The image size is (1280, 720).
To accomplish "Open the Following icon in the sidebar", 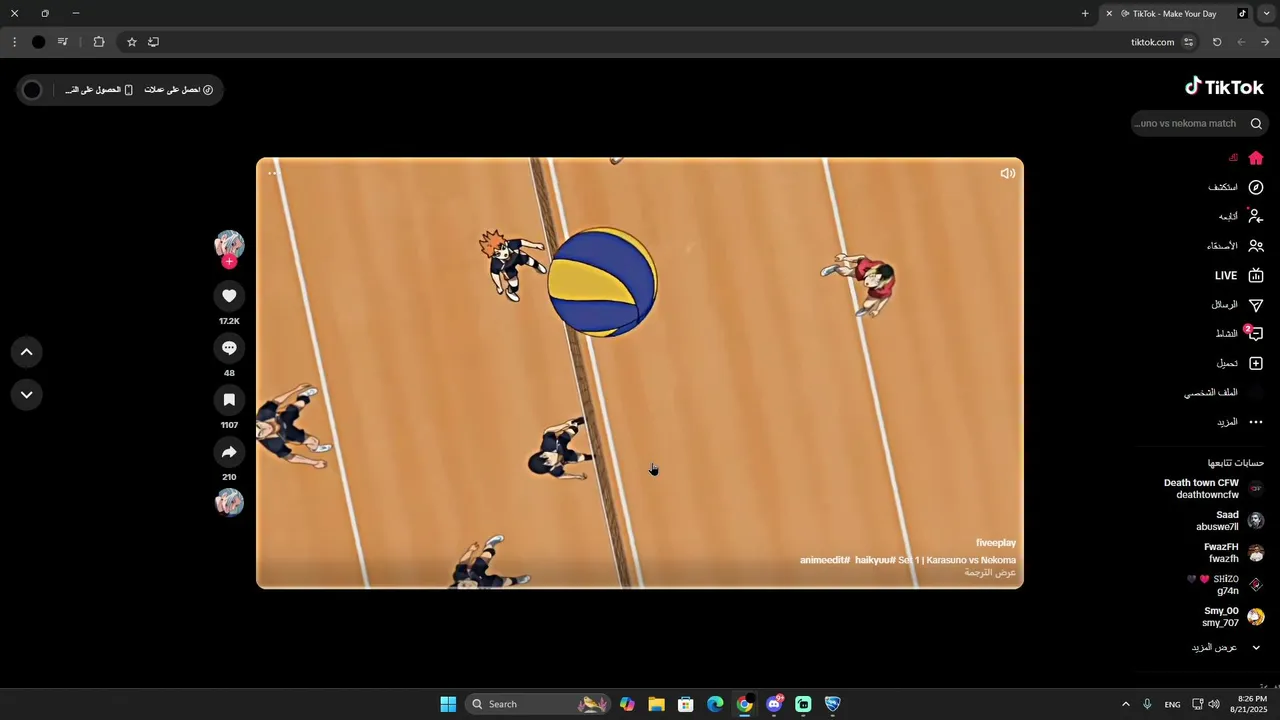I will tap(1256, 216).
